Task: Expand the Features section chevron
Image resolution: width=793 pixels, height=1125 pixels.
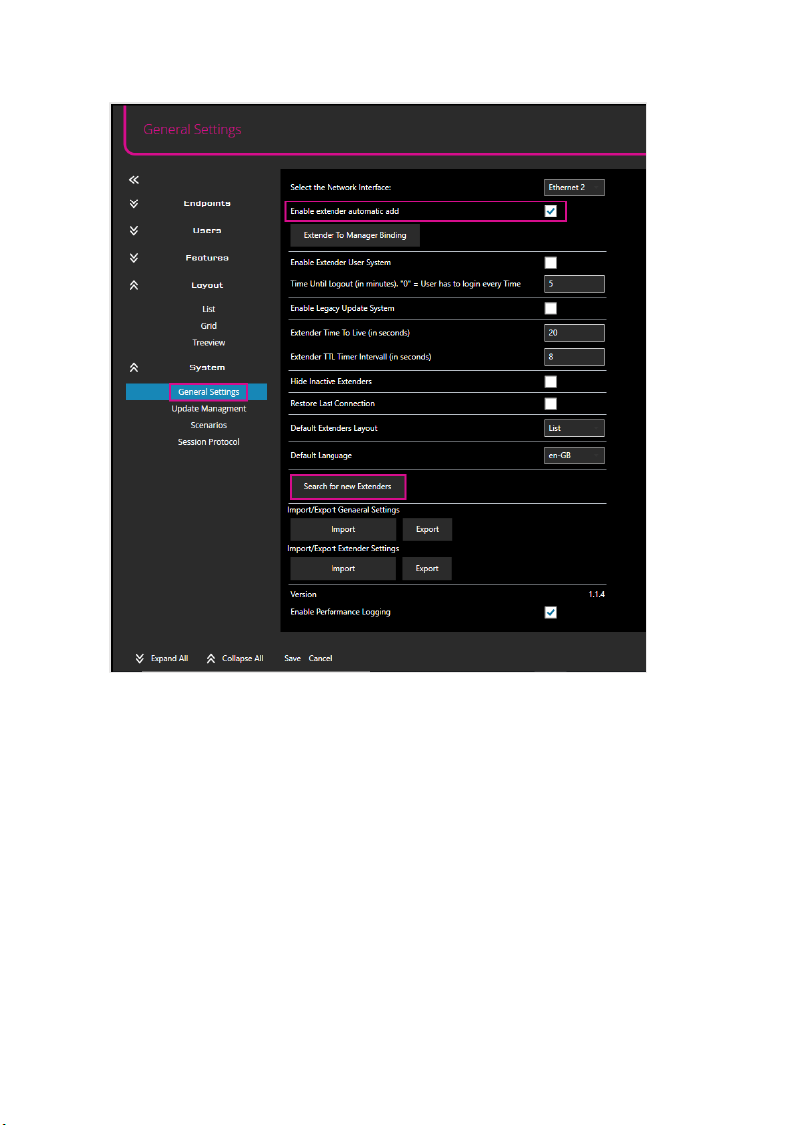Action: pyautogui.click(x=133, y=258)
